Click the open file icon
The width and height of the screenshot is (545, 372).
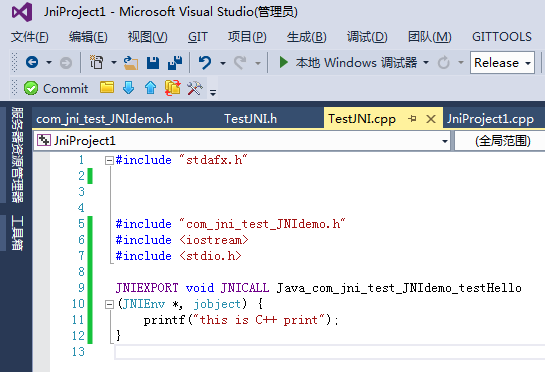click(x=131, y=63)
